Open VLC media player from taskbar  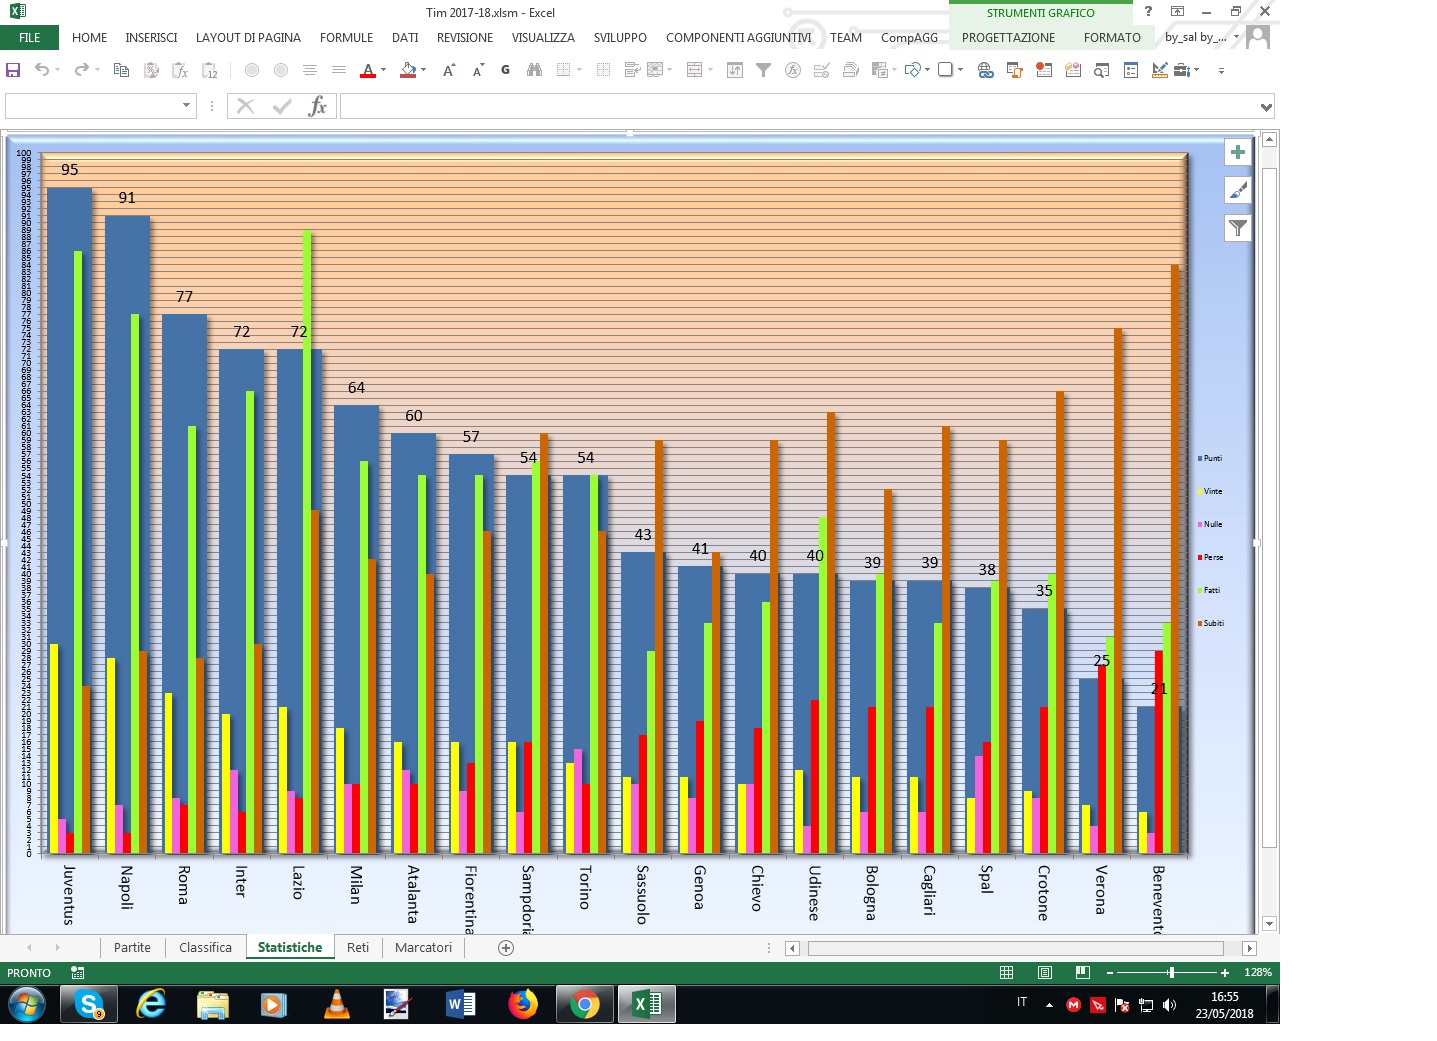point(337,1004)
